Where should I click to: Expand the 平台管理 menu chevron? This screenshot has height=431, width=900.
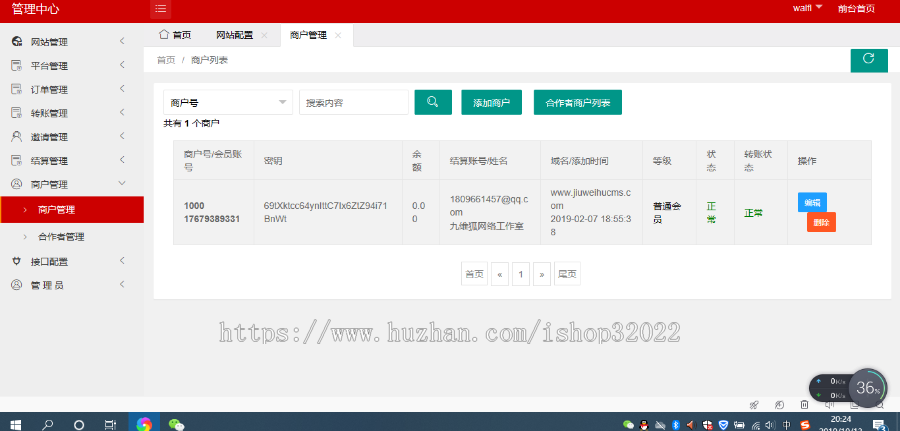[122, 65]
